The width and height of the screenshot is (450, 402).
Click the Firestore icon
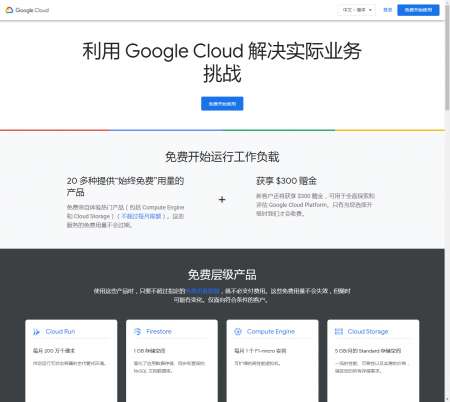click(x=137, y=332)
